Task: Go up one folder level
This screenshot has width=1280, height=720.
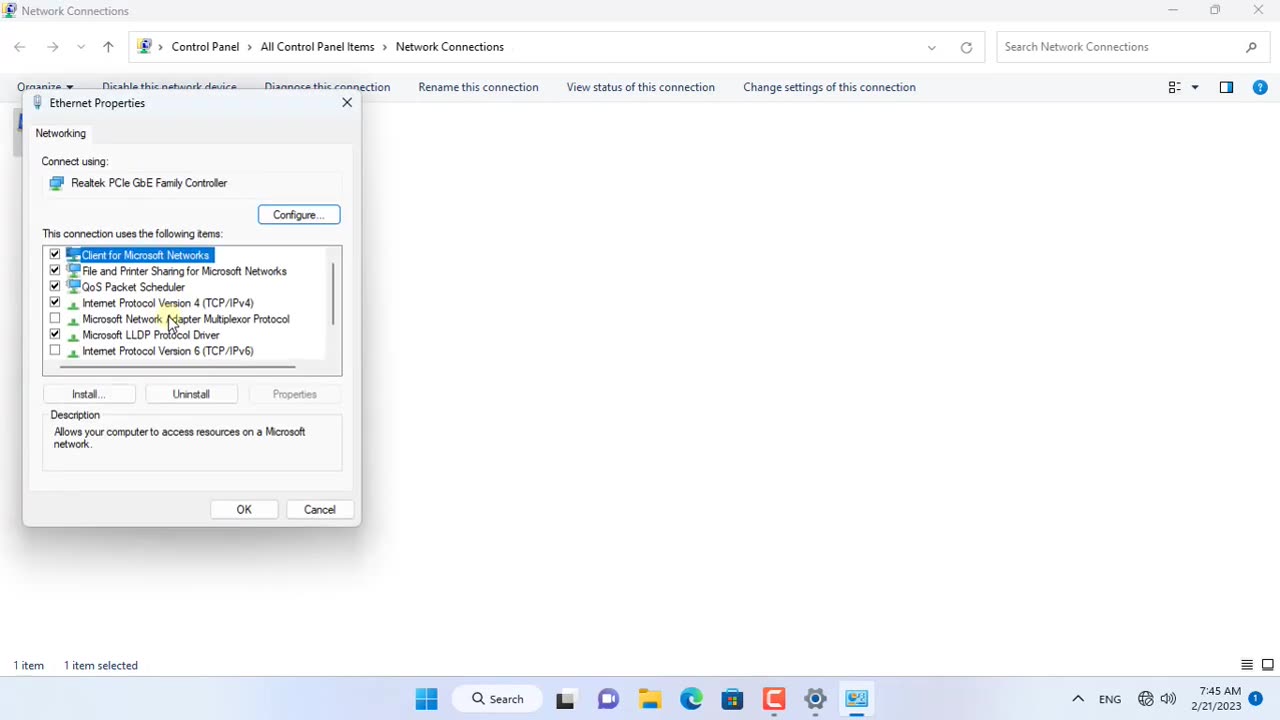Action: point(108,47)
